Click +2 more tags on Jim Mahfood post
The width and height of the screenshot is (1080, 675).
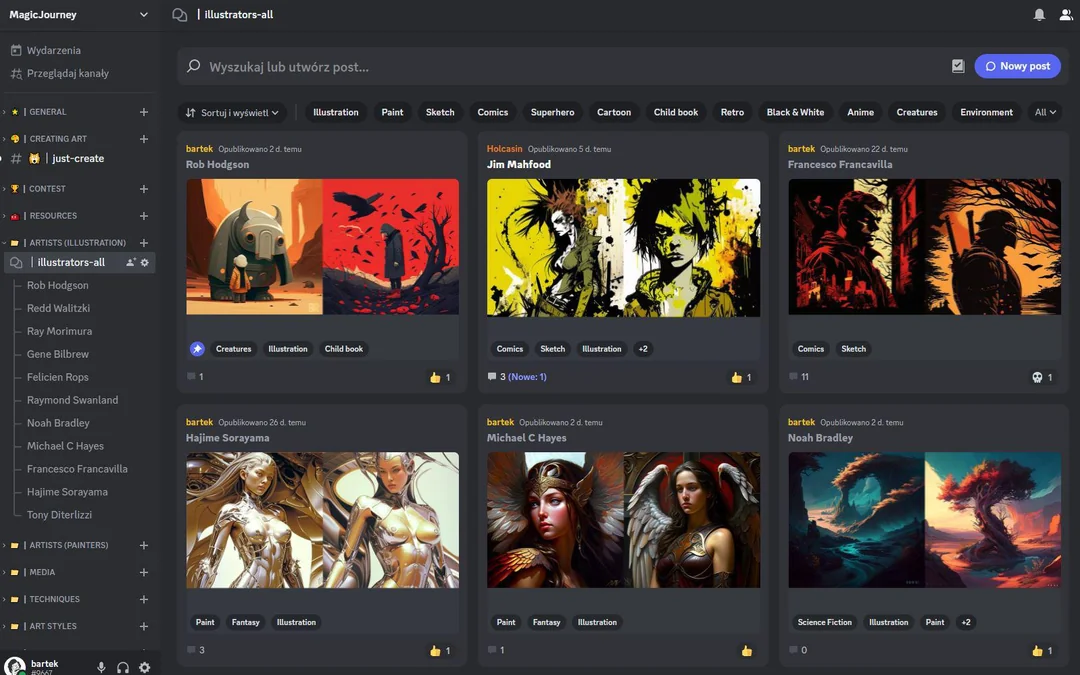tap(643, 349)
